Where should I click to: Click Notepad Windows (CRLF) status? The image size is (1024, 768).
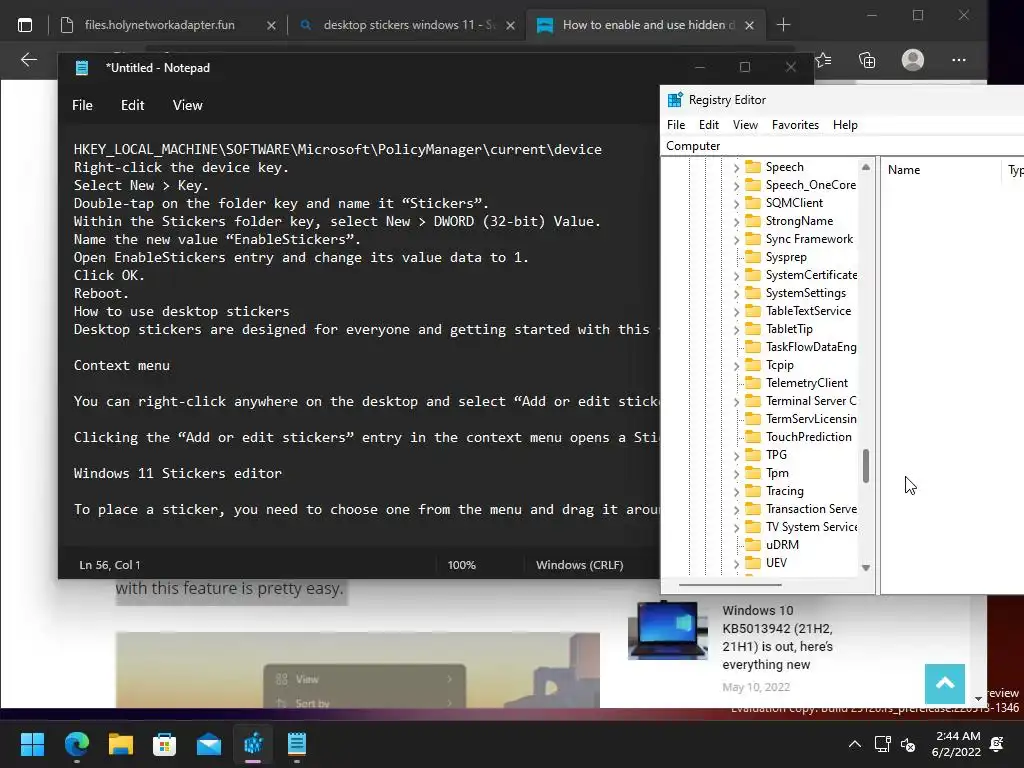pyautogui.click(x=579, y=565)
